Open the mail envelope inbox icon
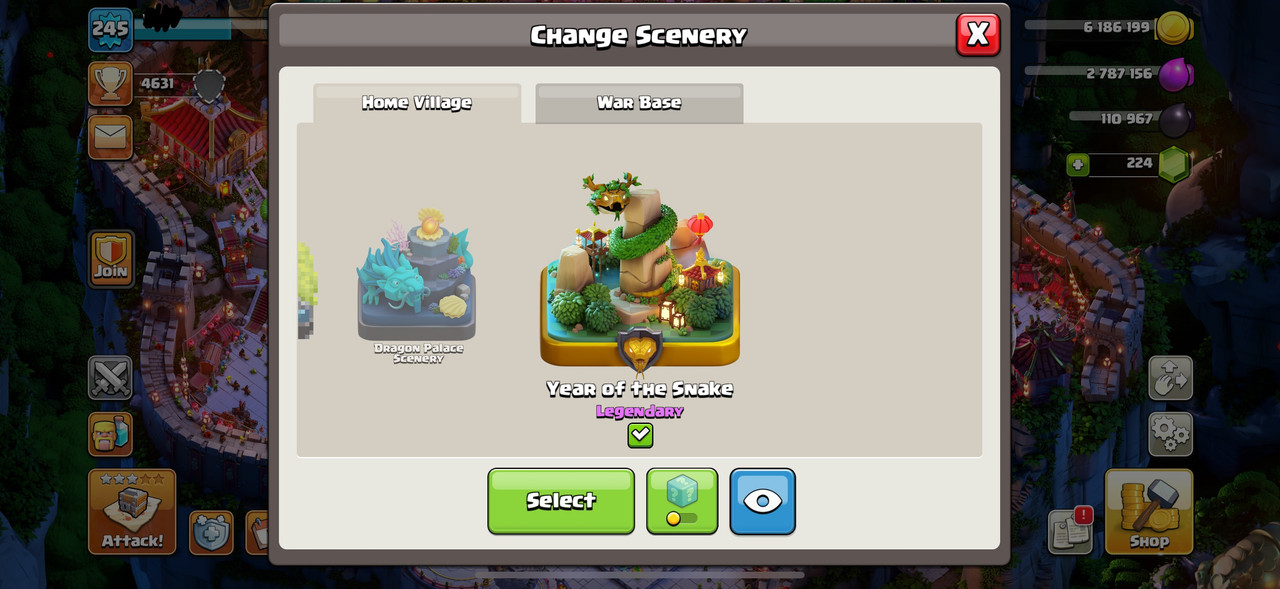This screenshot has width=1280, height=589. point(110,137)
